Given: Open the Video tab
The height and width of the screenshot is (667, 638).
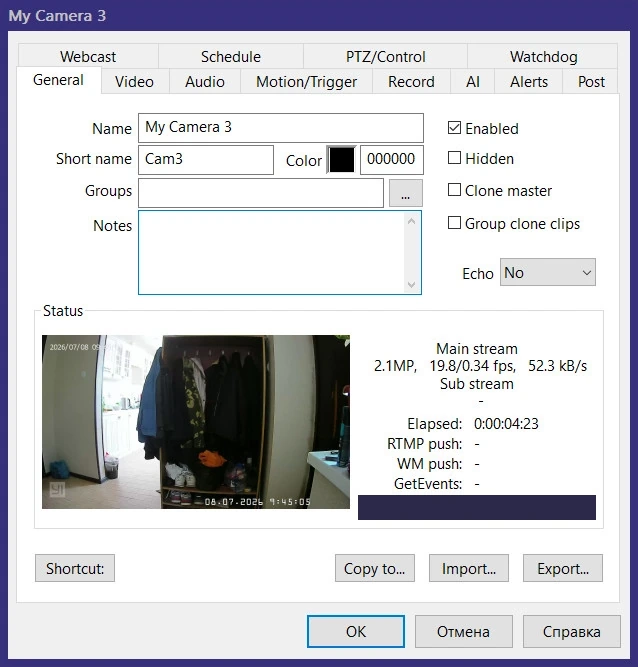Looking at the screenshot, I should (x=134, y=82).
